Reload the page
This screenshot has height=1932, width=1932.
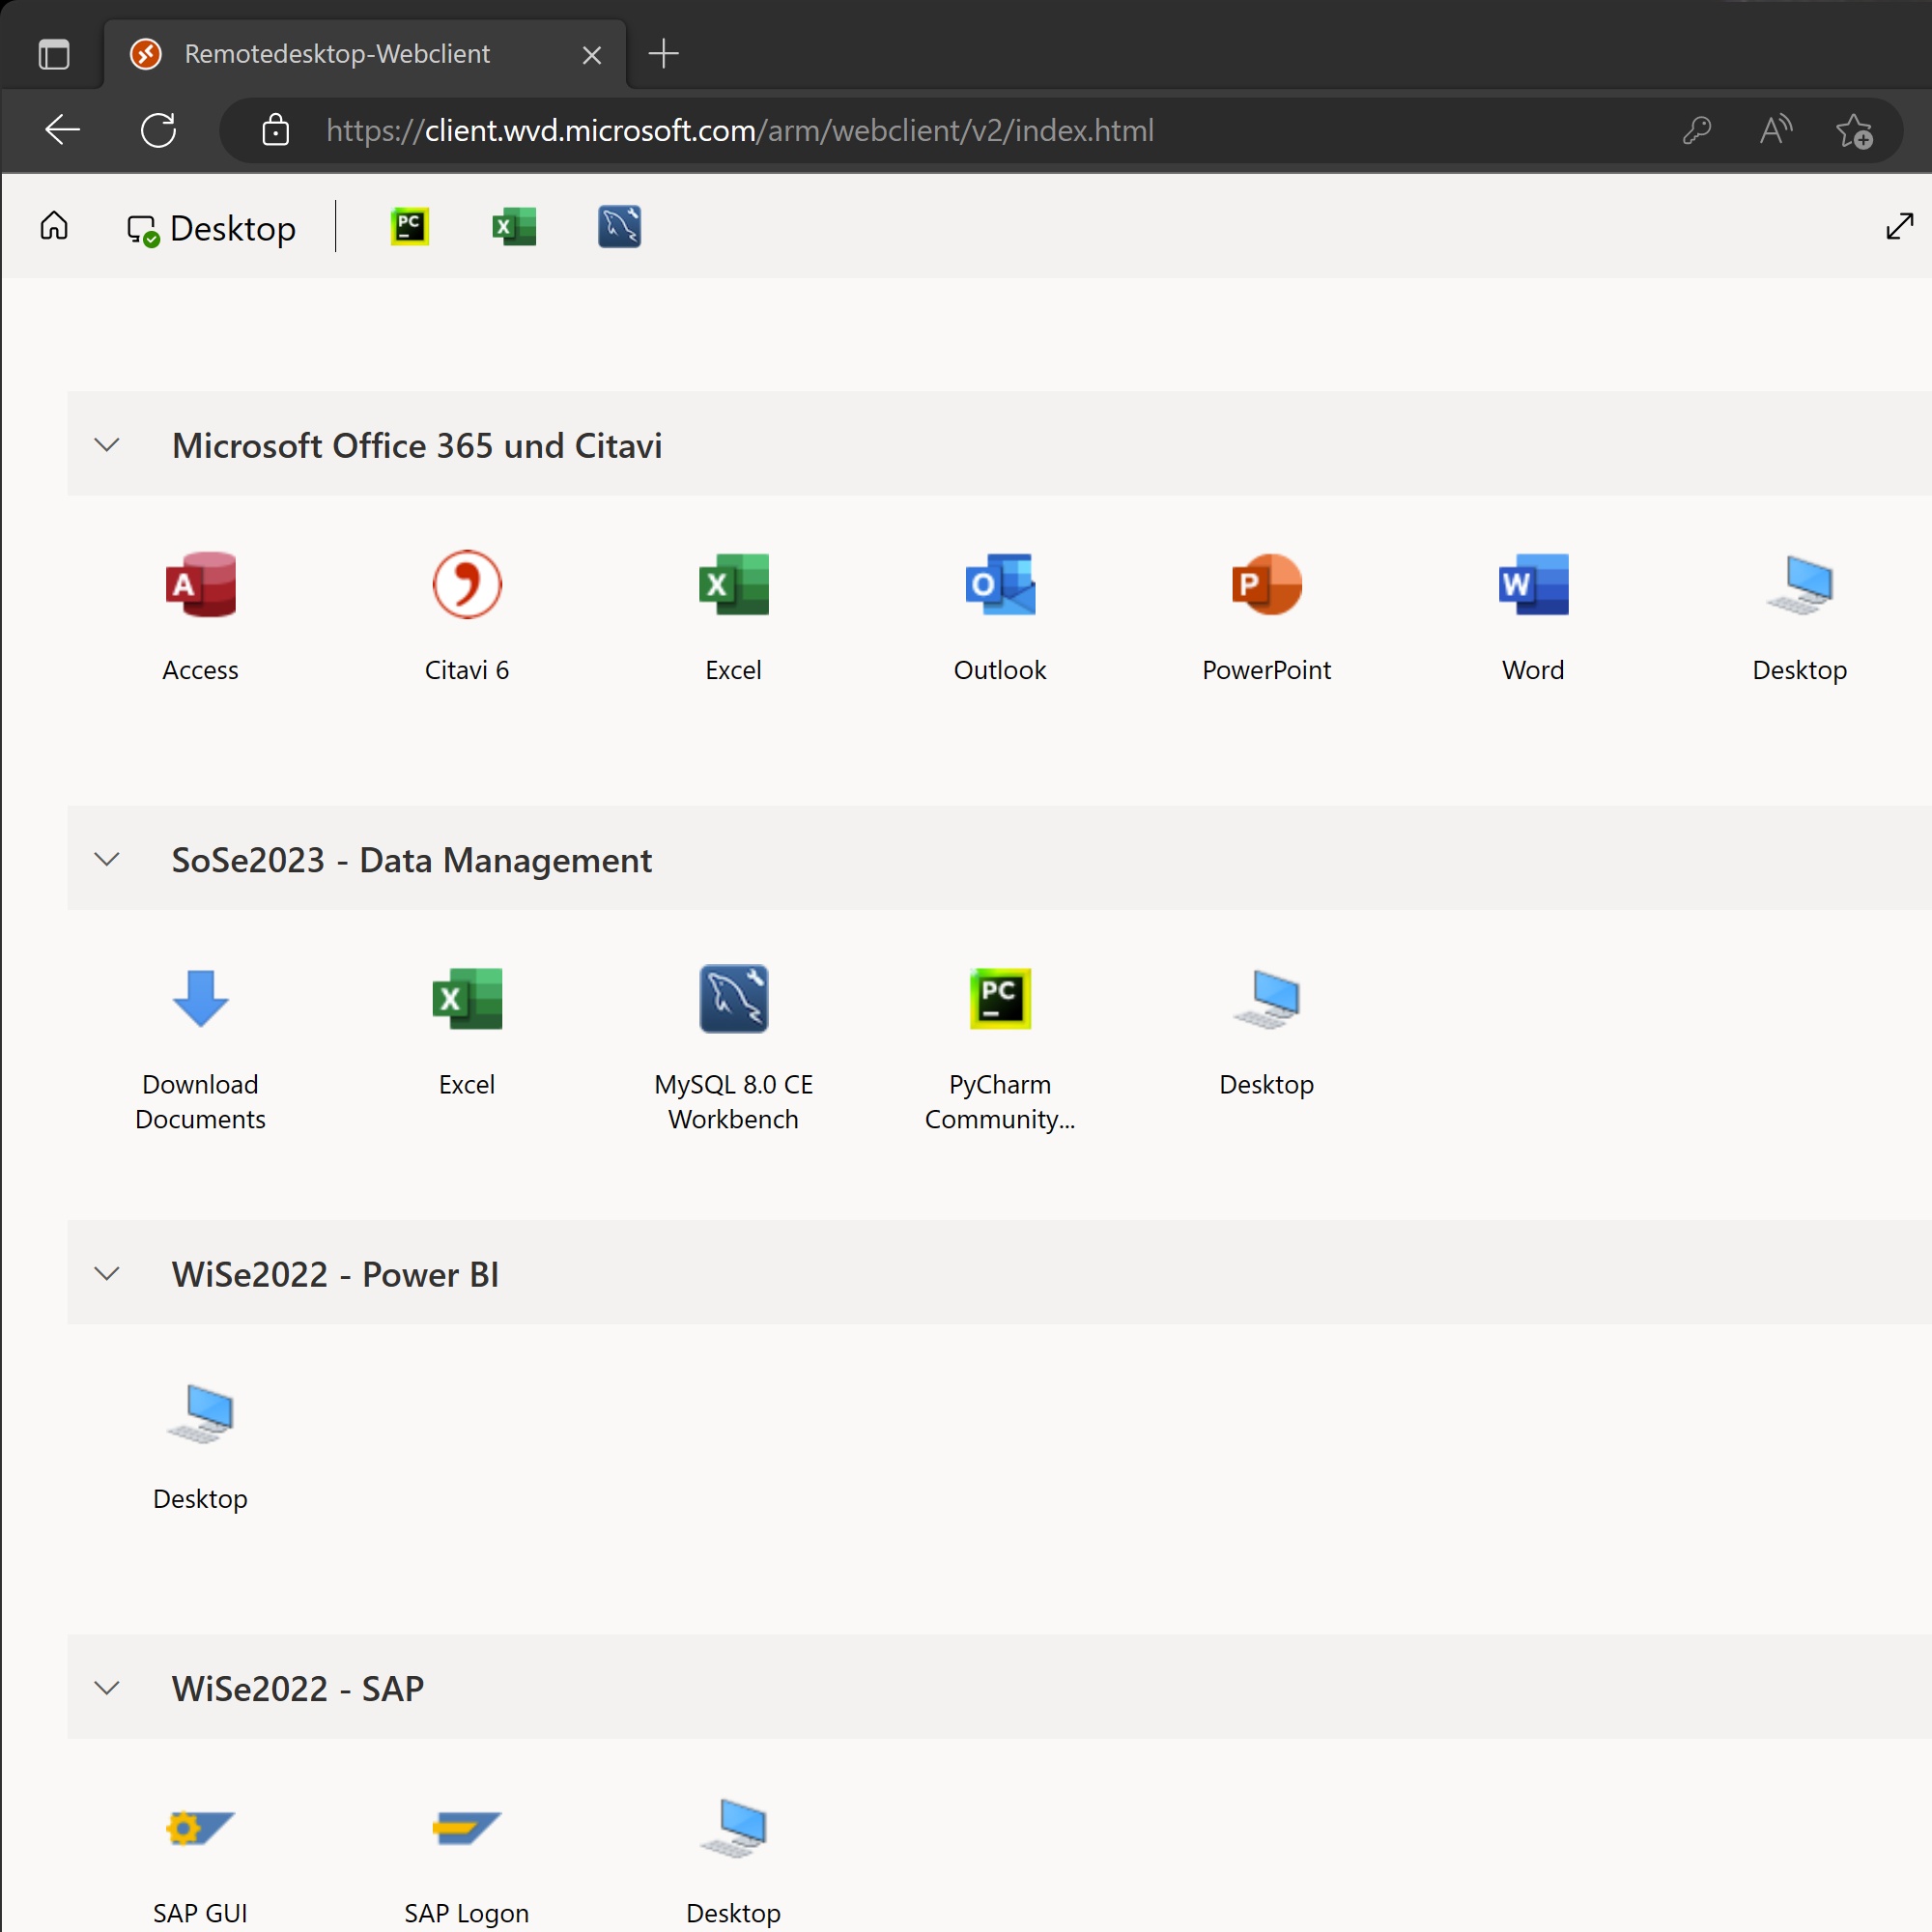point(158,130)
